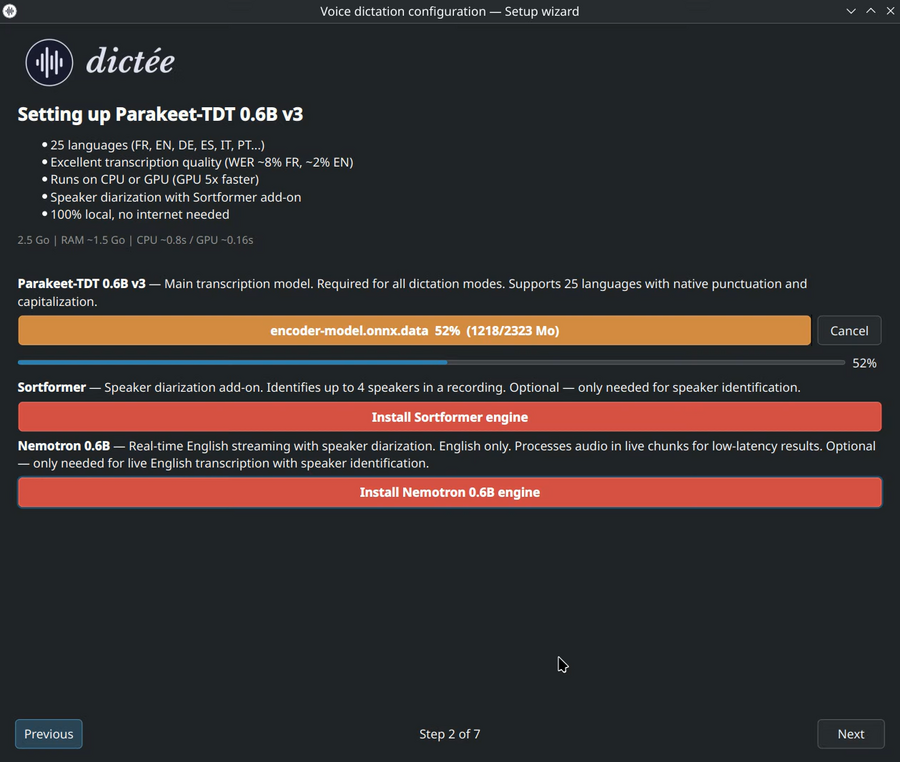Maximize the setup wizard window

point(871,11)
